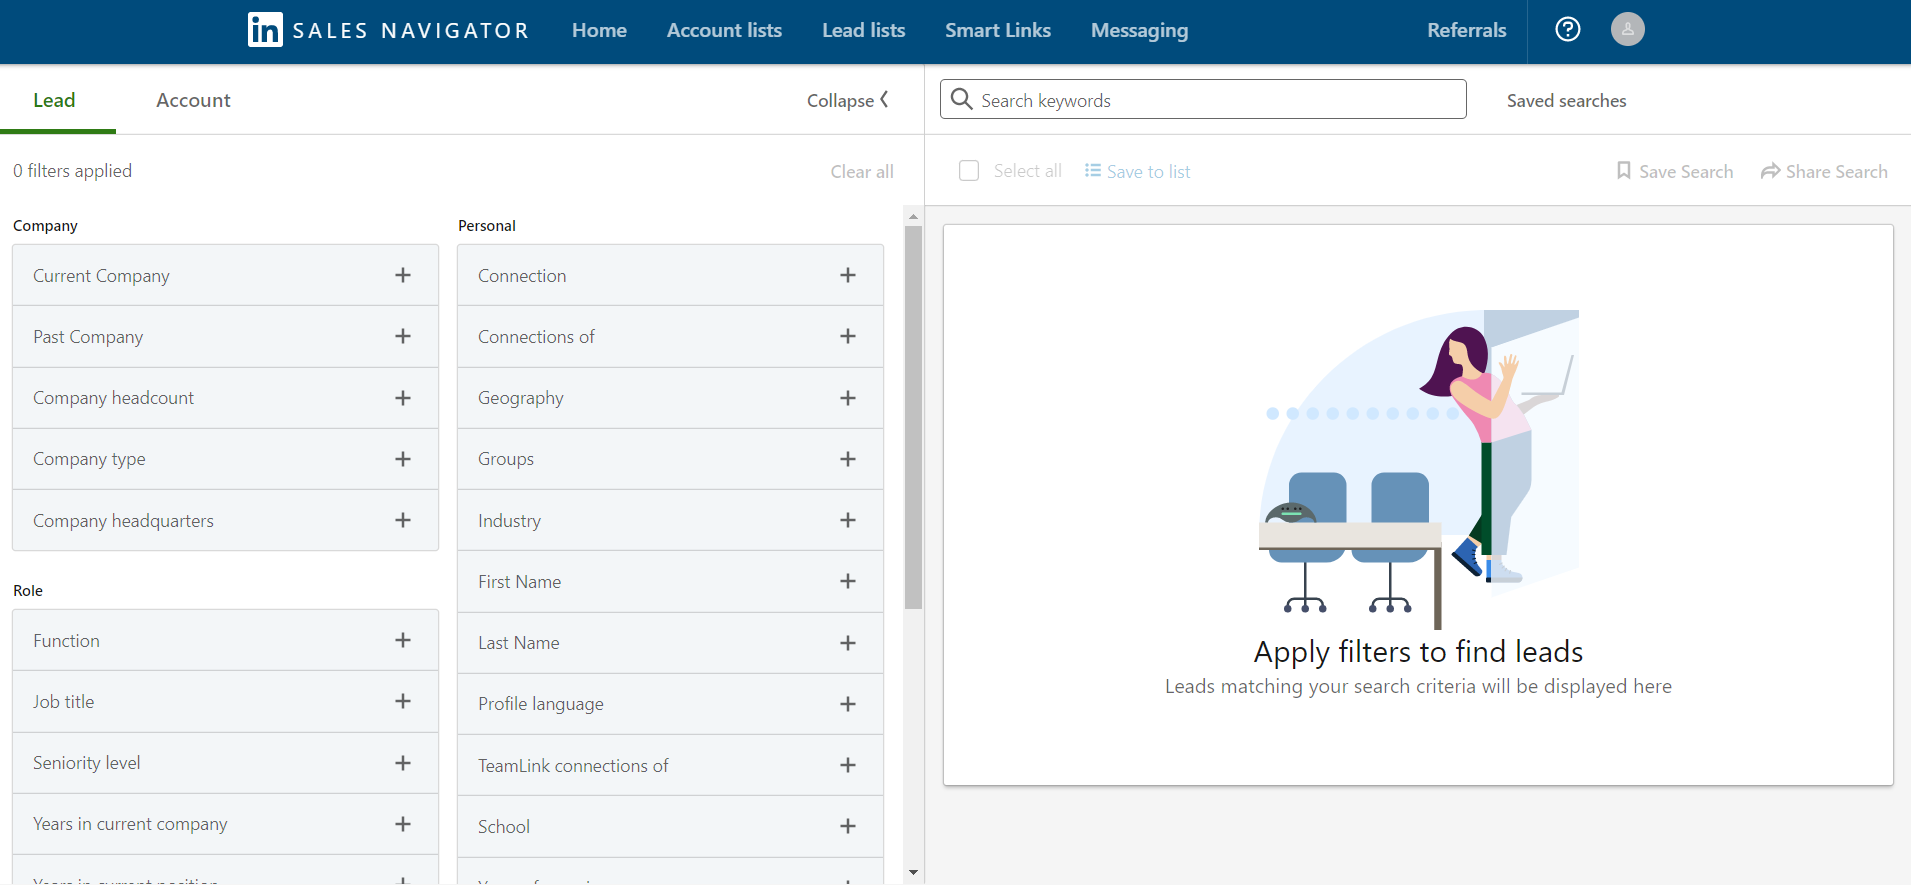Expand the Seniority level filter row
Image resolution: width=1911 pixels, height=885 pixels.
[x=225, y=763]
